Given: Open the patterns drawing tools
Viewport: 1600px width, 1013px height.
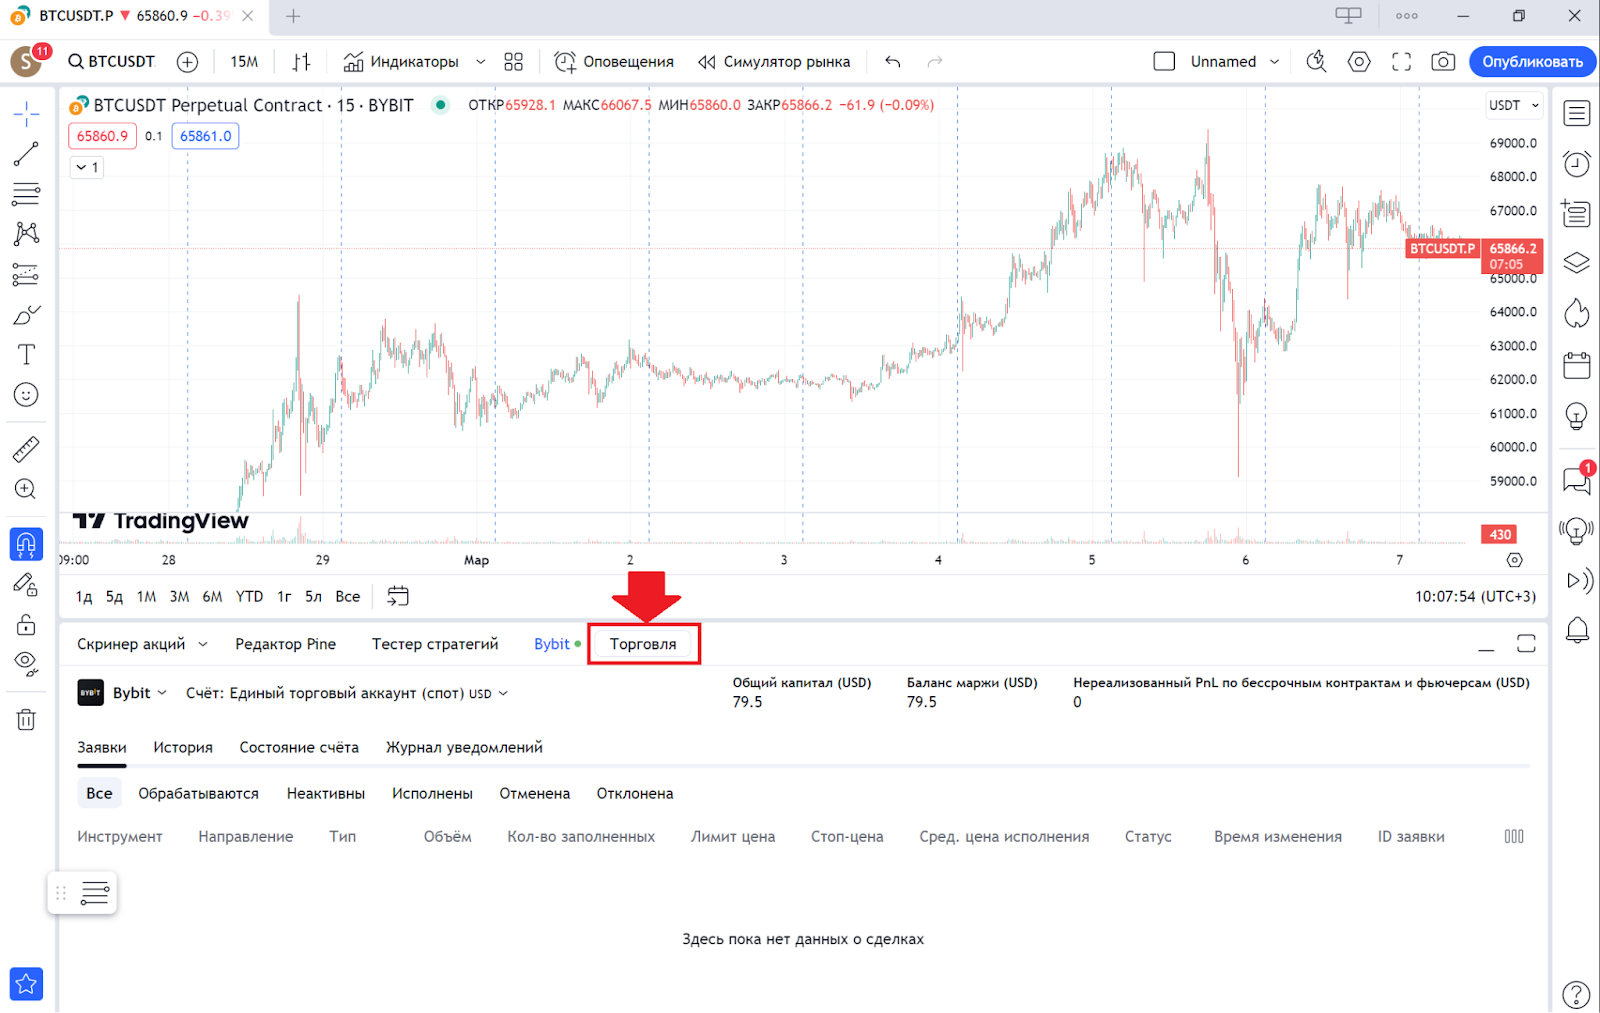Looking at the screenshot, I should [26, 234].
